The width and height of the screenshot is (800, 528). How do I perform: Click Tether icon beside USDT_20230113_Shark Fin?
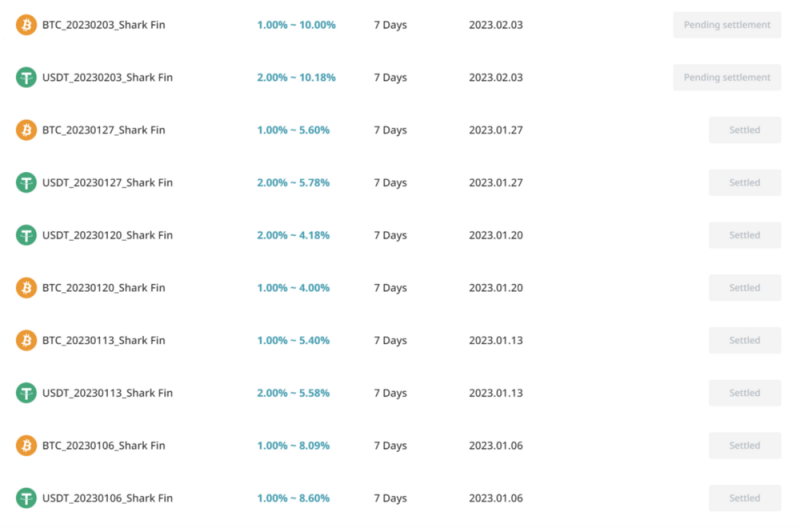click(26, 392)
